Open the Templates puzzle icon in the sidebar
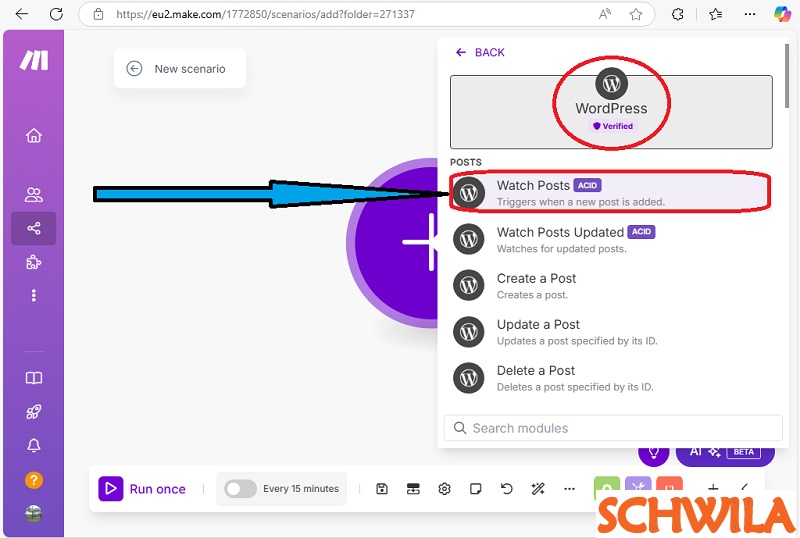This screenshot has width=800, height=538. (34, 262)
